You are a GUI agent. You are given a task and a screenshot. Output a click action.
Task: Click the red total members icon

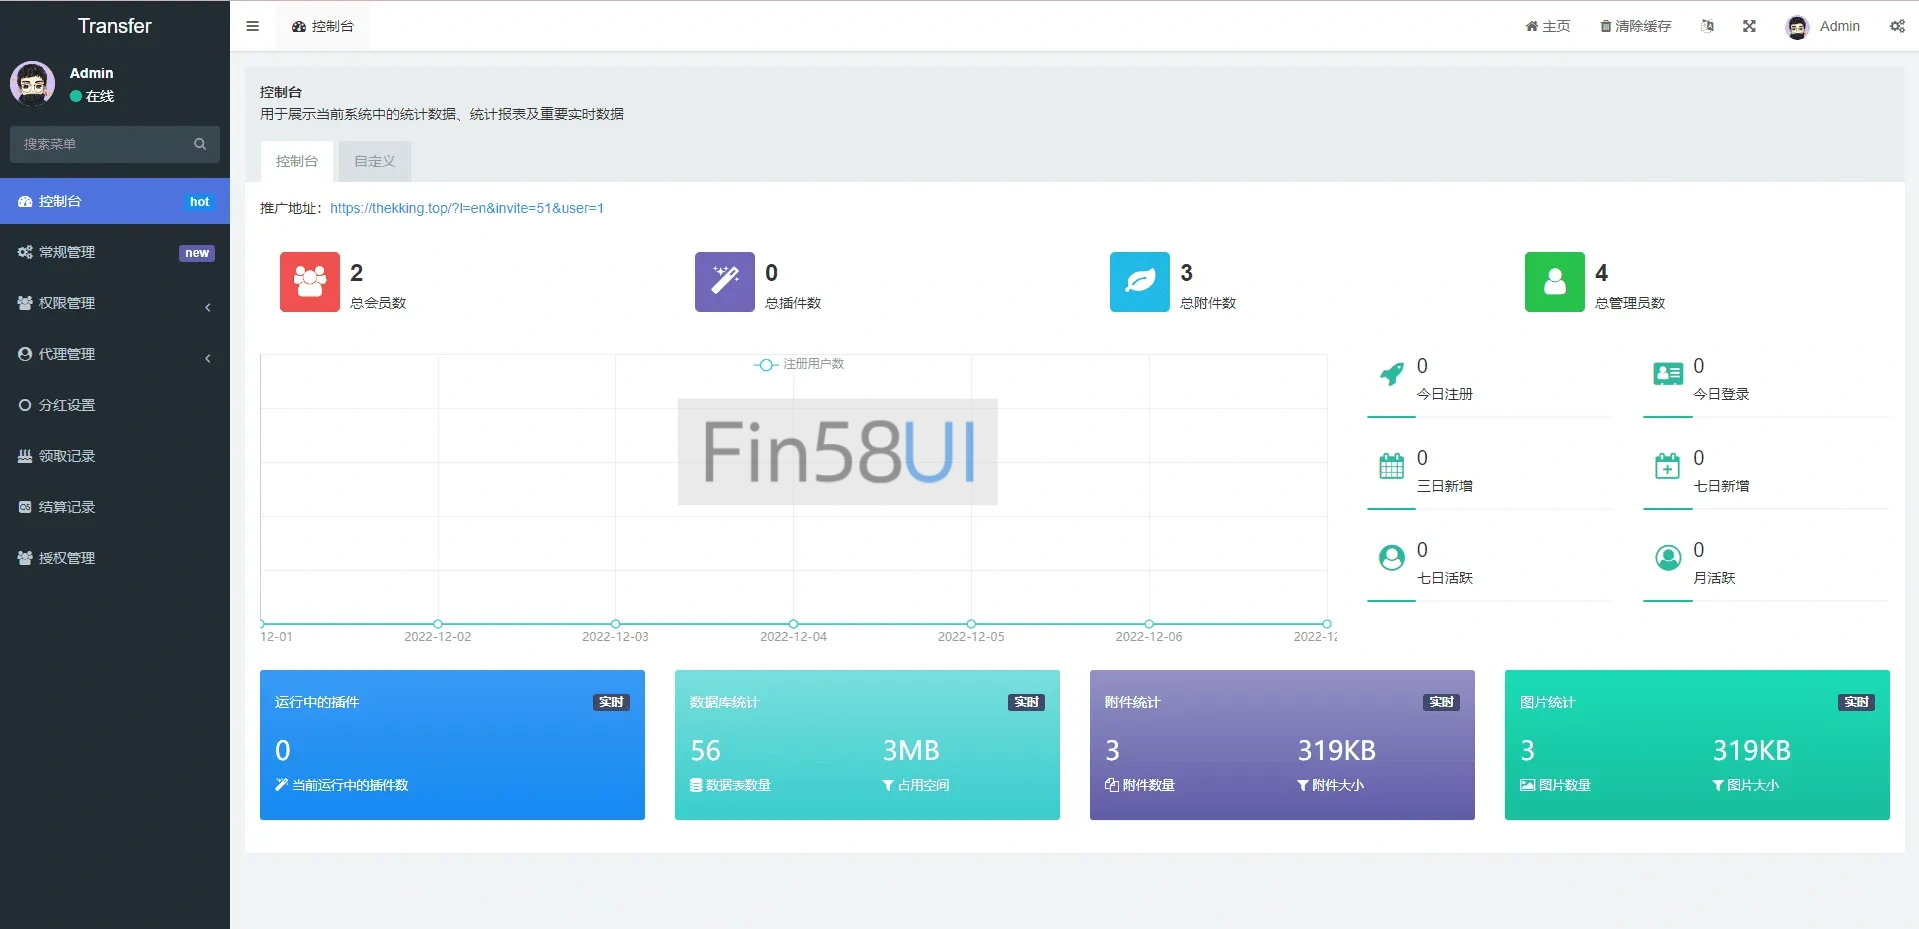click(309, 282)
